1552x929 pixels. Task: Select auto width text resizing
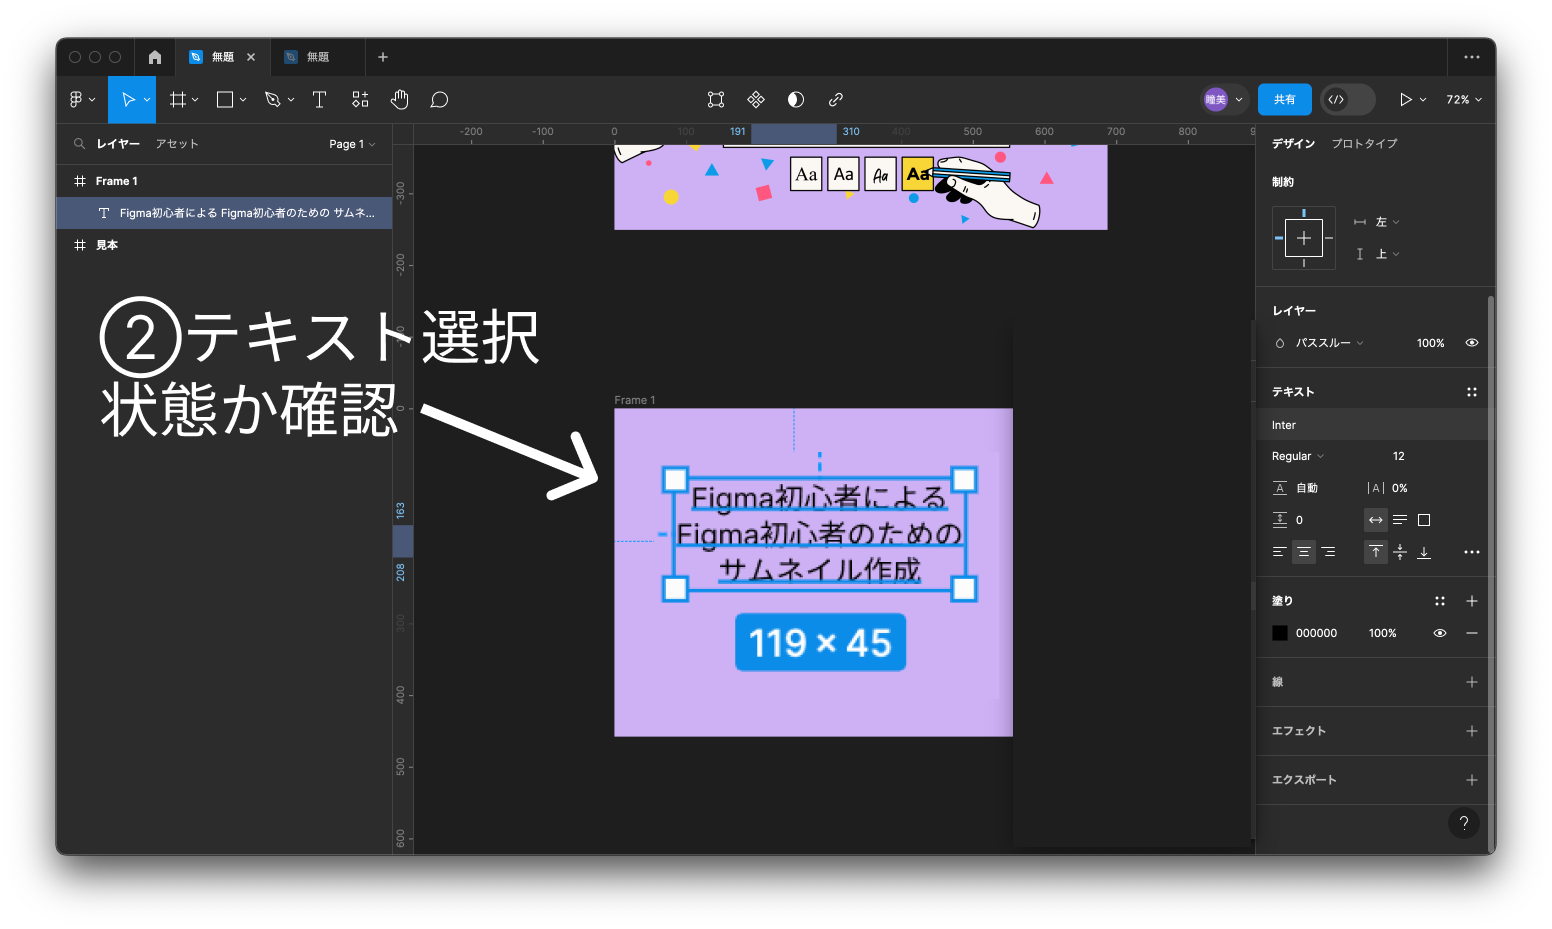coord(1376,520)
